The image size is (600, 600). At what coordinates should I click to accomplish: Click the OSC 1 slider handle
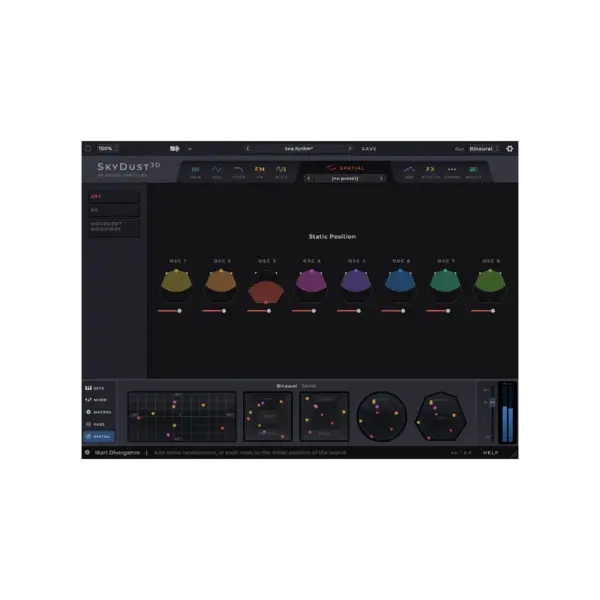pyautogui.click(x=179, y=311)
